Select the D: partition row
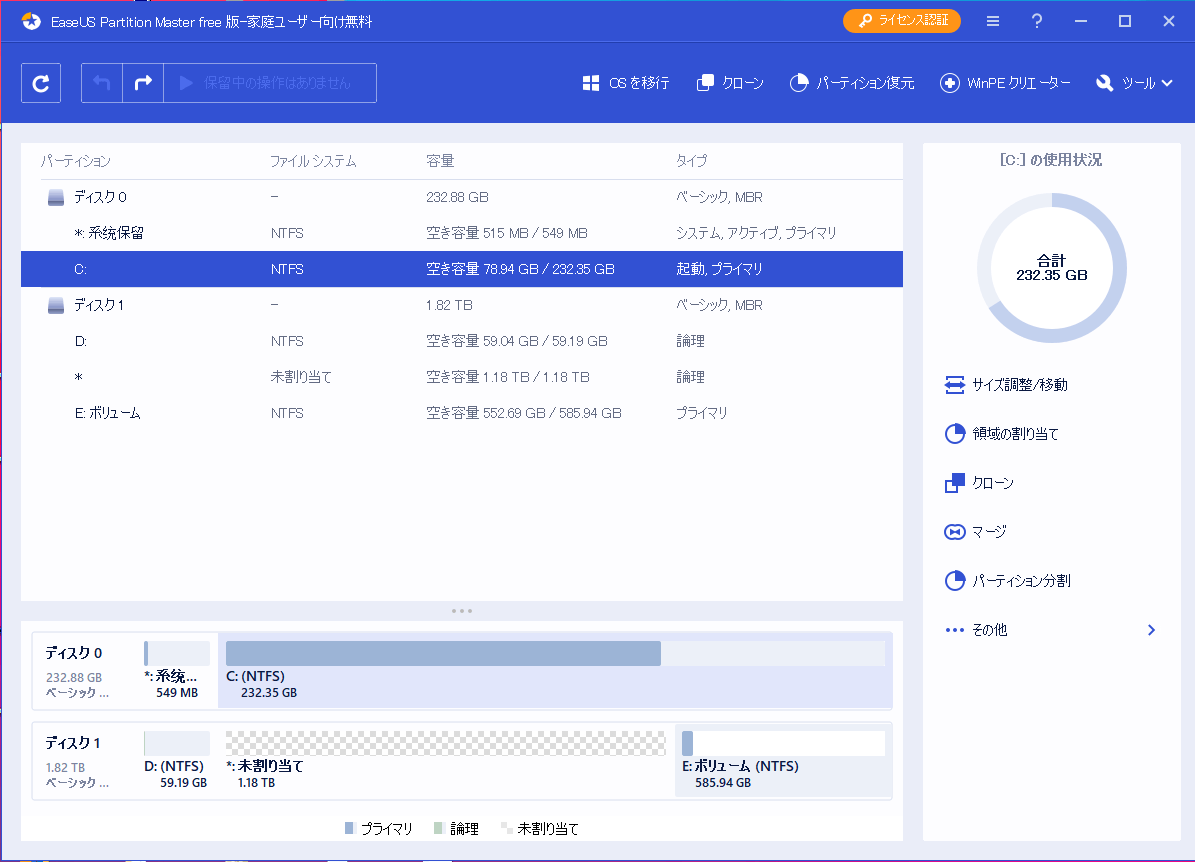 pos(462,341)
